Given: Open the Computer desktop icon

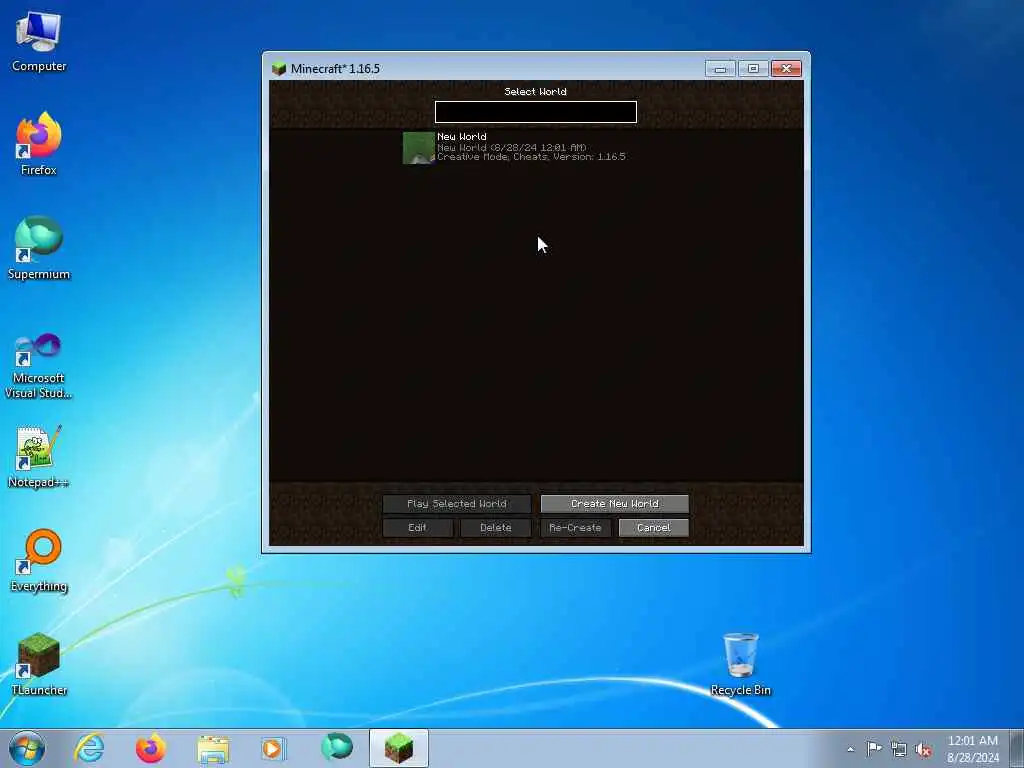Looking at the screenshot, I should pyautogui.click(x=39, y=40).
